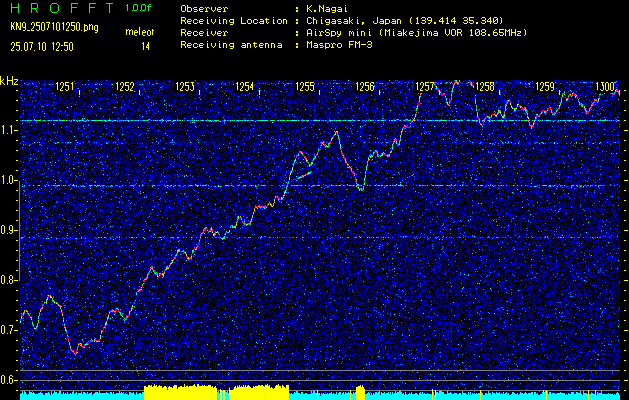The height and width of the screenshot is (400, 629).
Task: Click the date stamp 25.07.10 12:50
Action: [x=42, y=47]
